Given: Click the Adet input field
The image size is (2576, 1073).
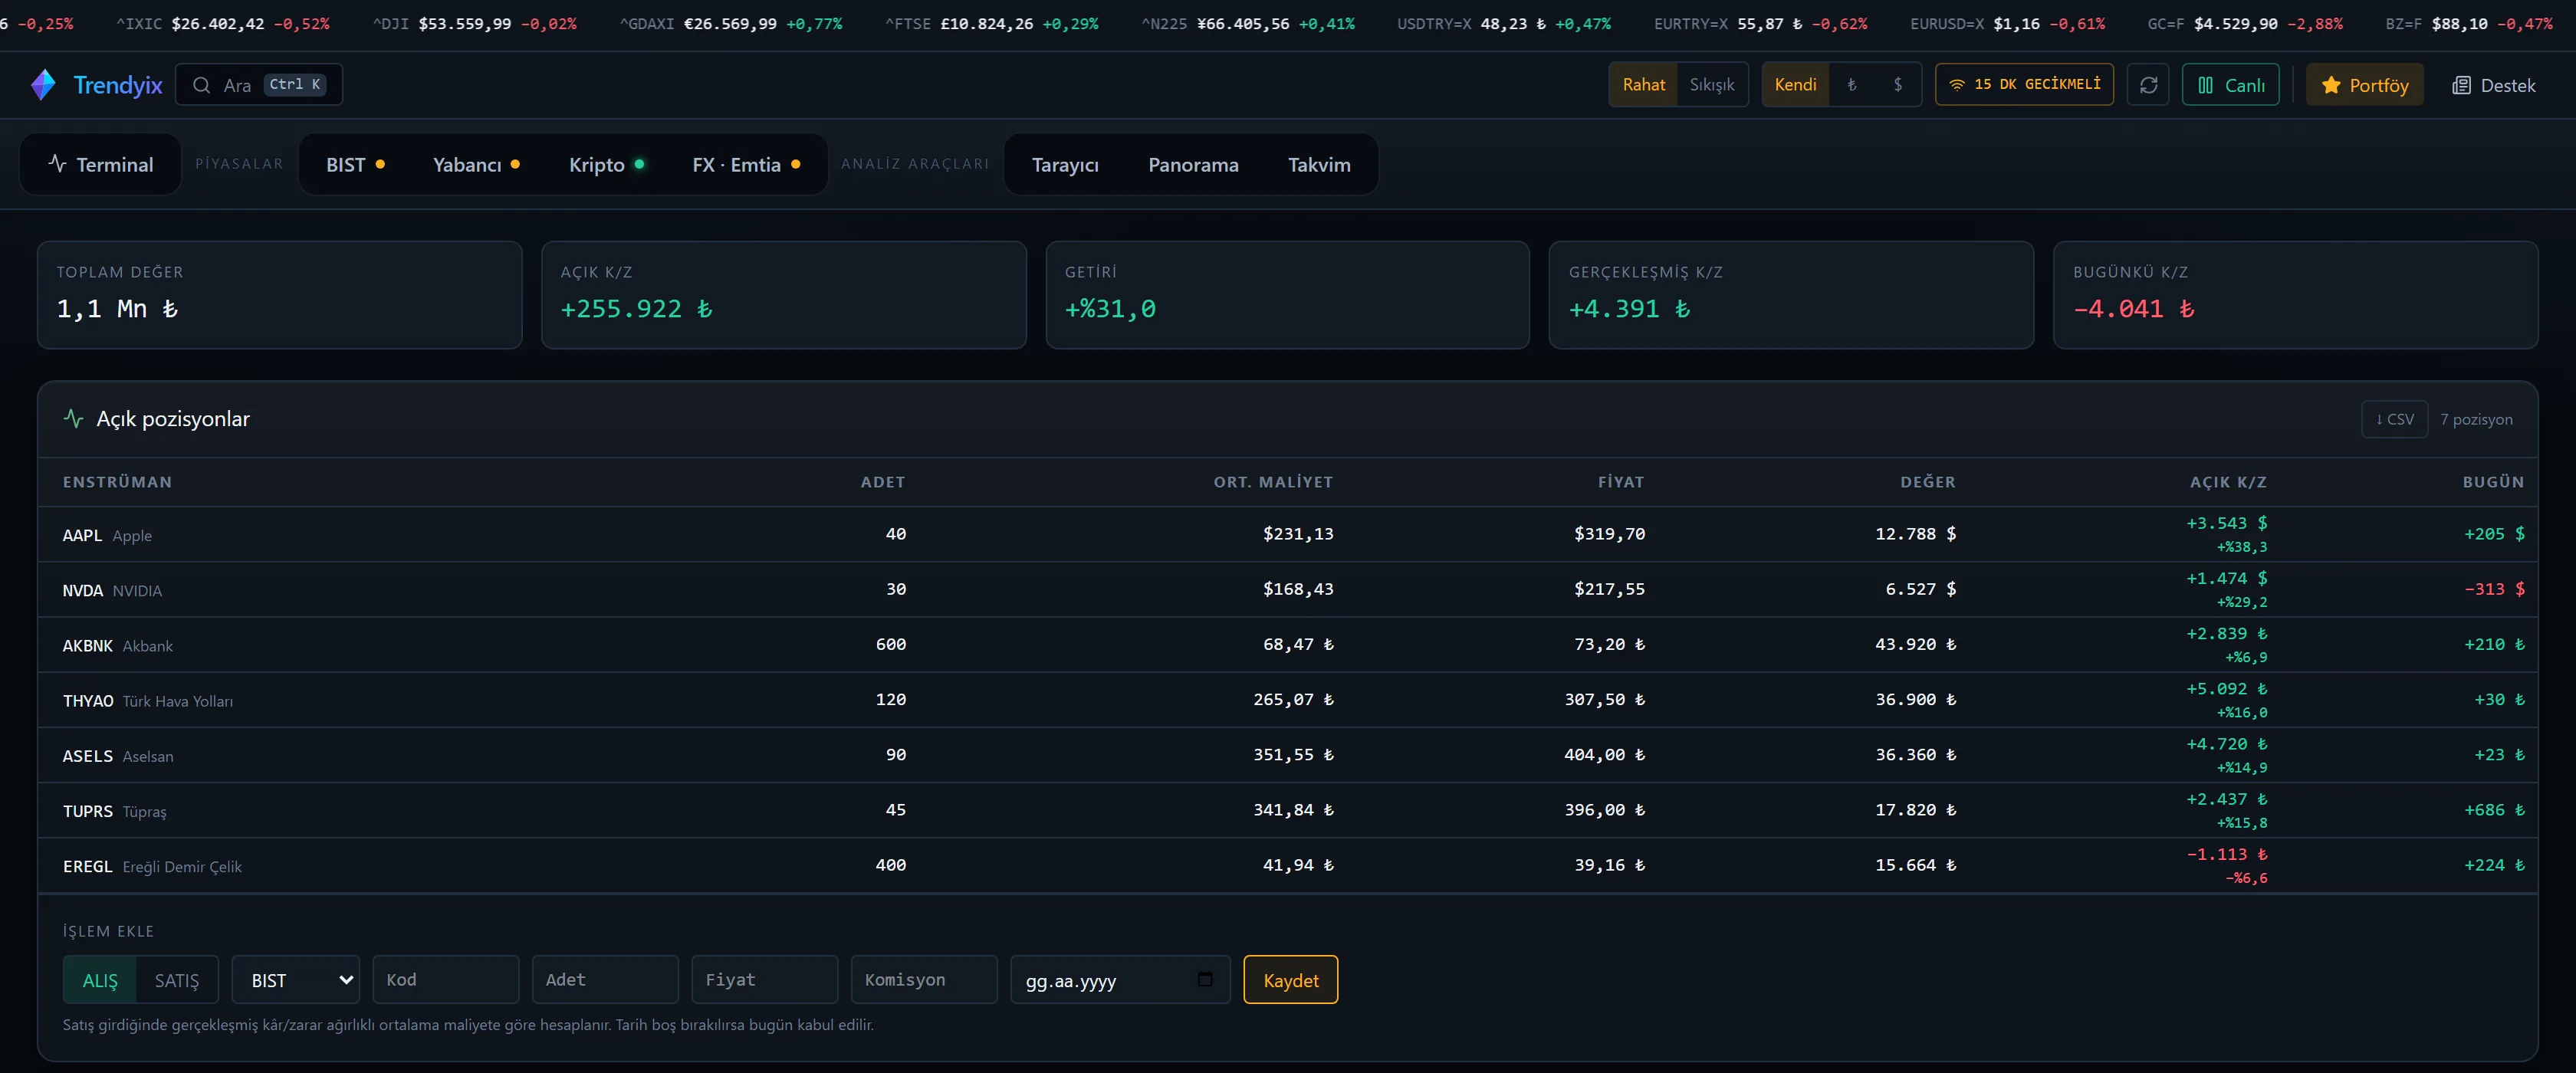Looking at the screenshot, I should point(605,980).
